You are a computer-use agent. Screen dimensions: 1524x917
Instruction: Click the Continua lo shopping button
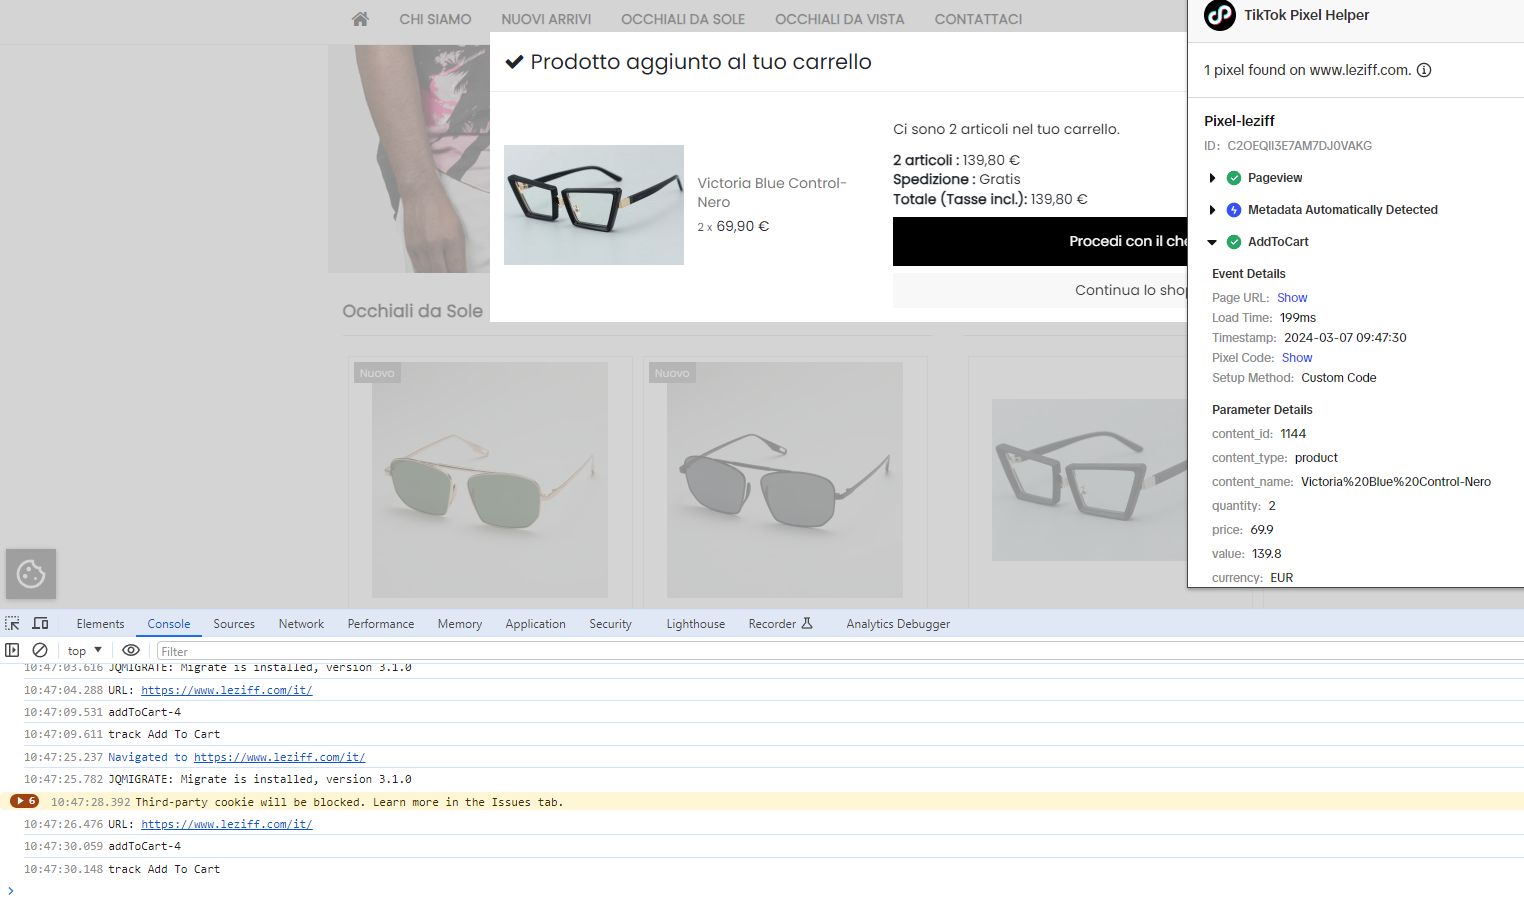1040,290
